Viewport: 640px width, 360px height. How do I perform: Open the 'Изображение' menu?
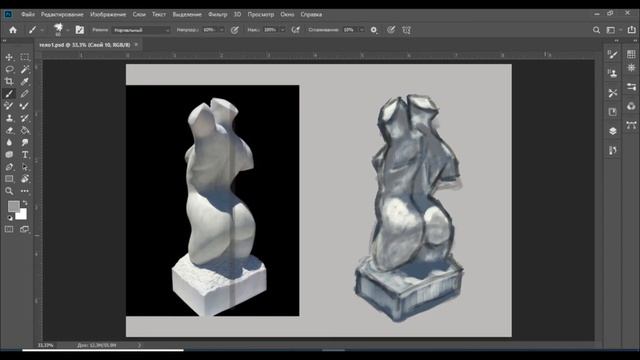tap(108, 14)
